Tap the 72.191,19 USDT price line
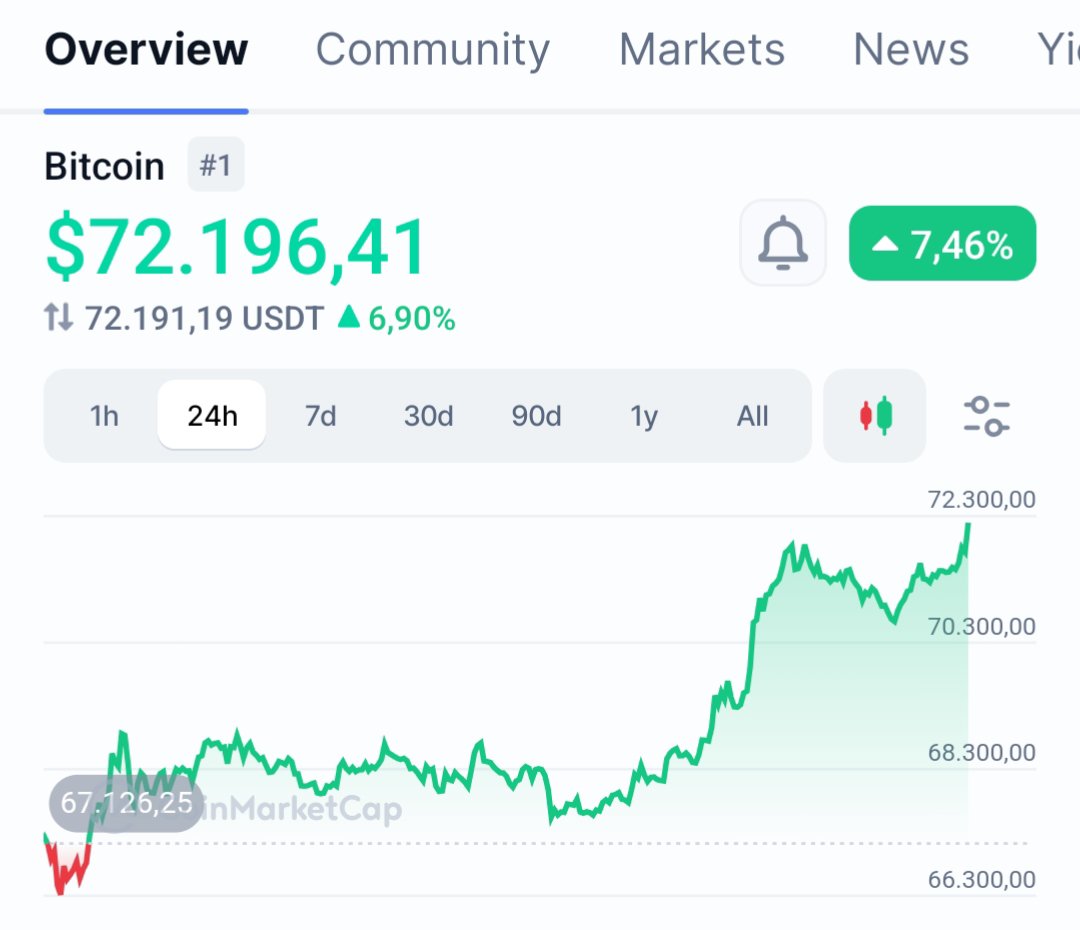Image resolution: width=1080 pixels, height=930 pixels. [x=204, y=319]
